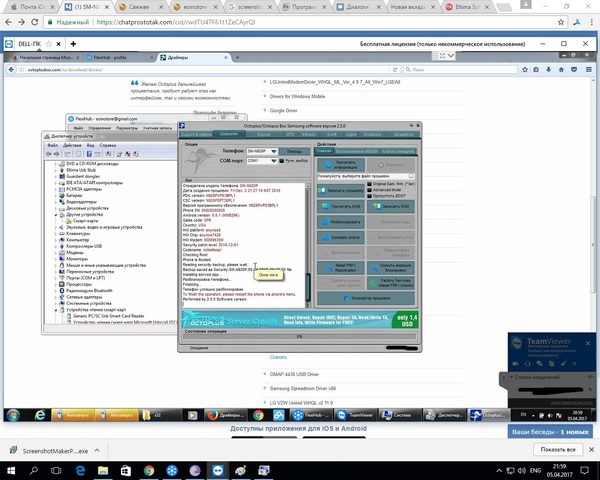Open Android менеджер sub-tab

coord(398,152)
